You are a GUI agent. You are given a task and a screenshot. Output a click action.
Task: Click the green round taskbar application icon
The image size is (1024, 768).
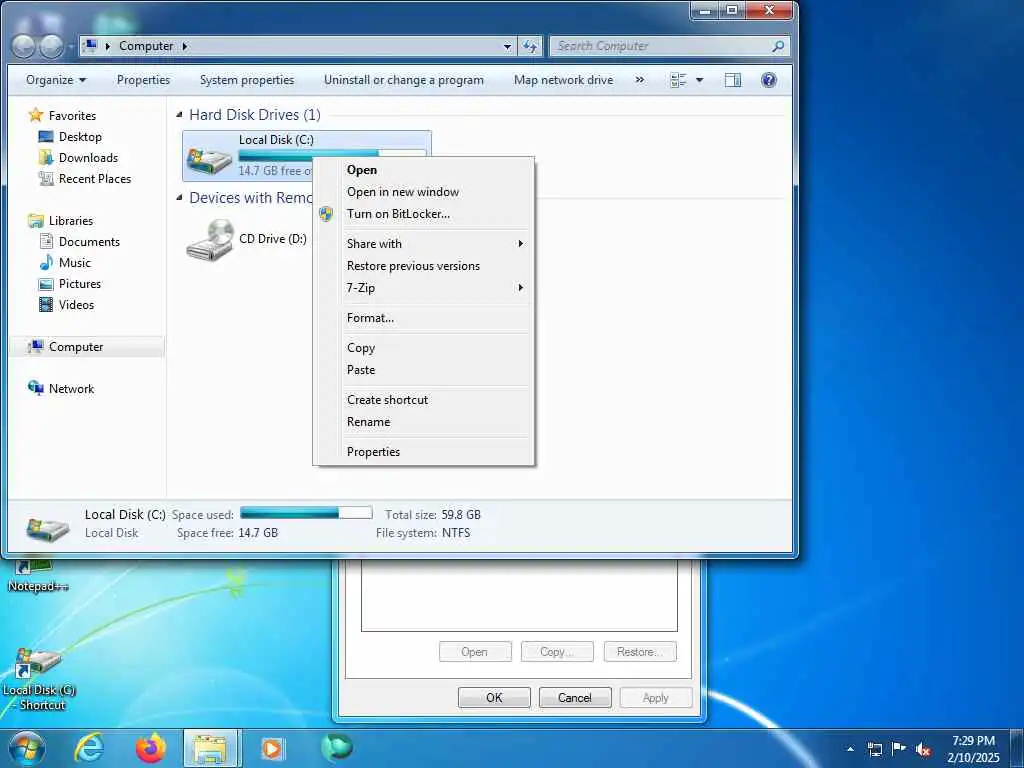point(337,747)
